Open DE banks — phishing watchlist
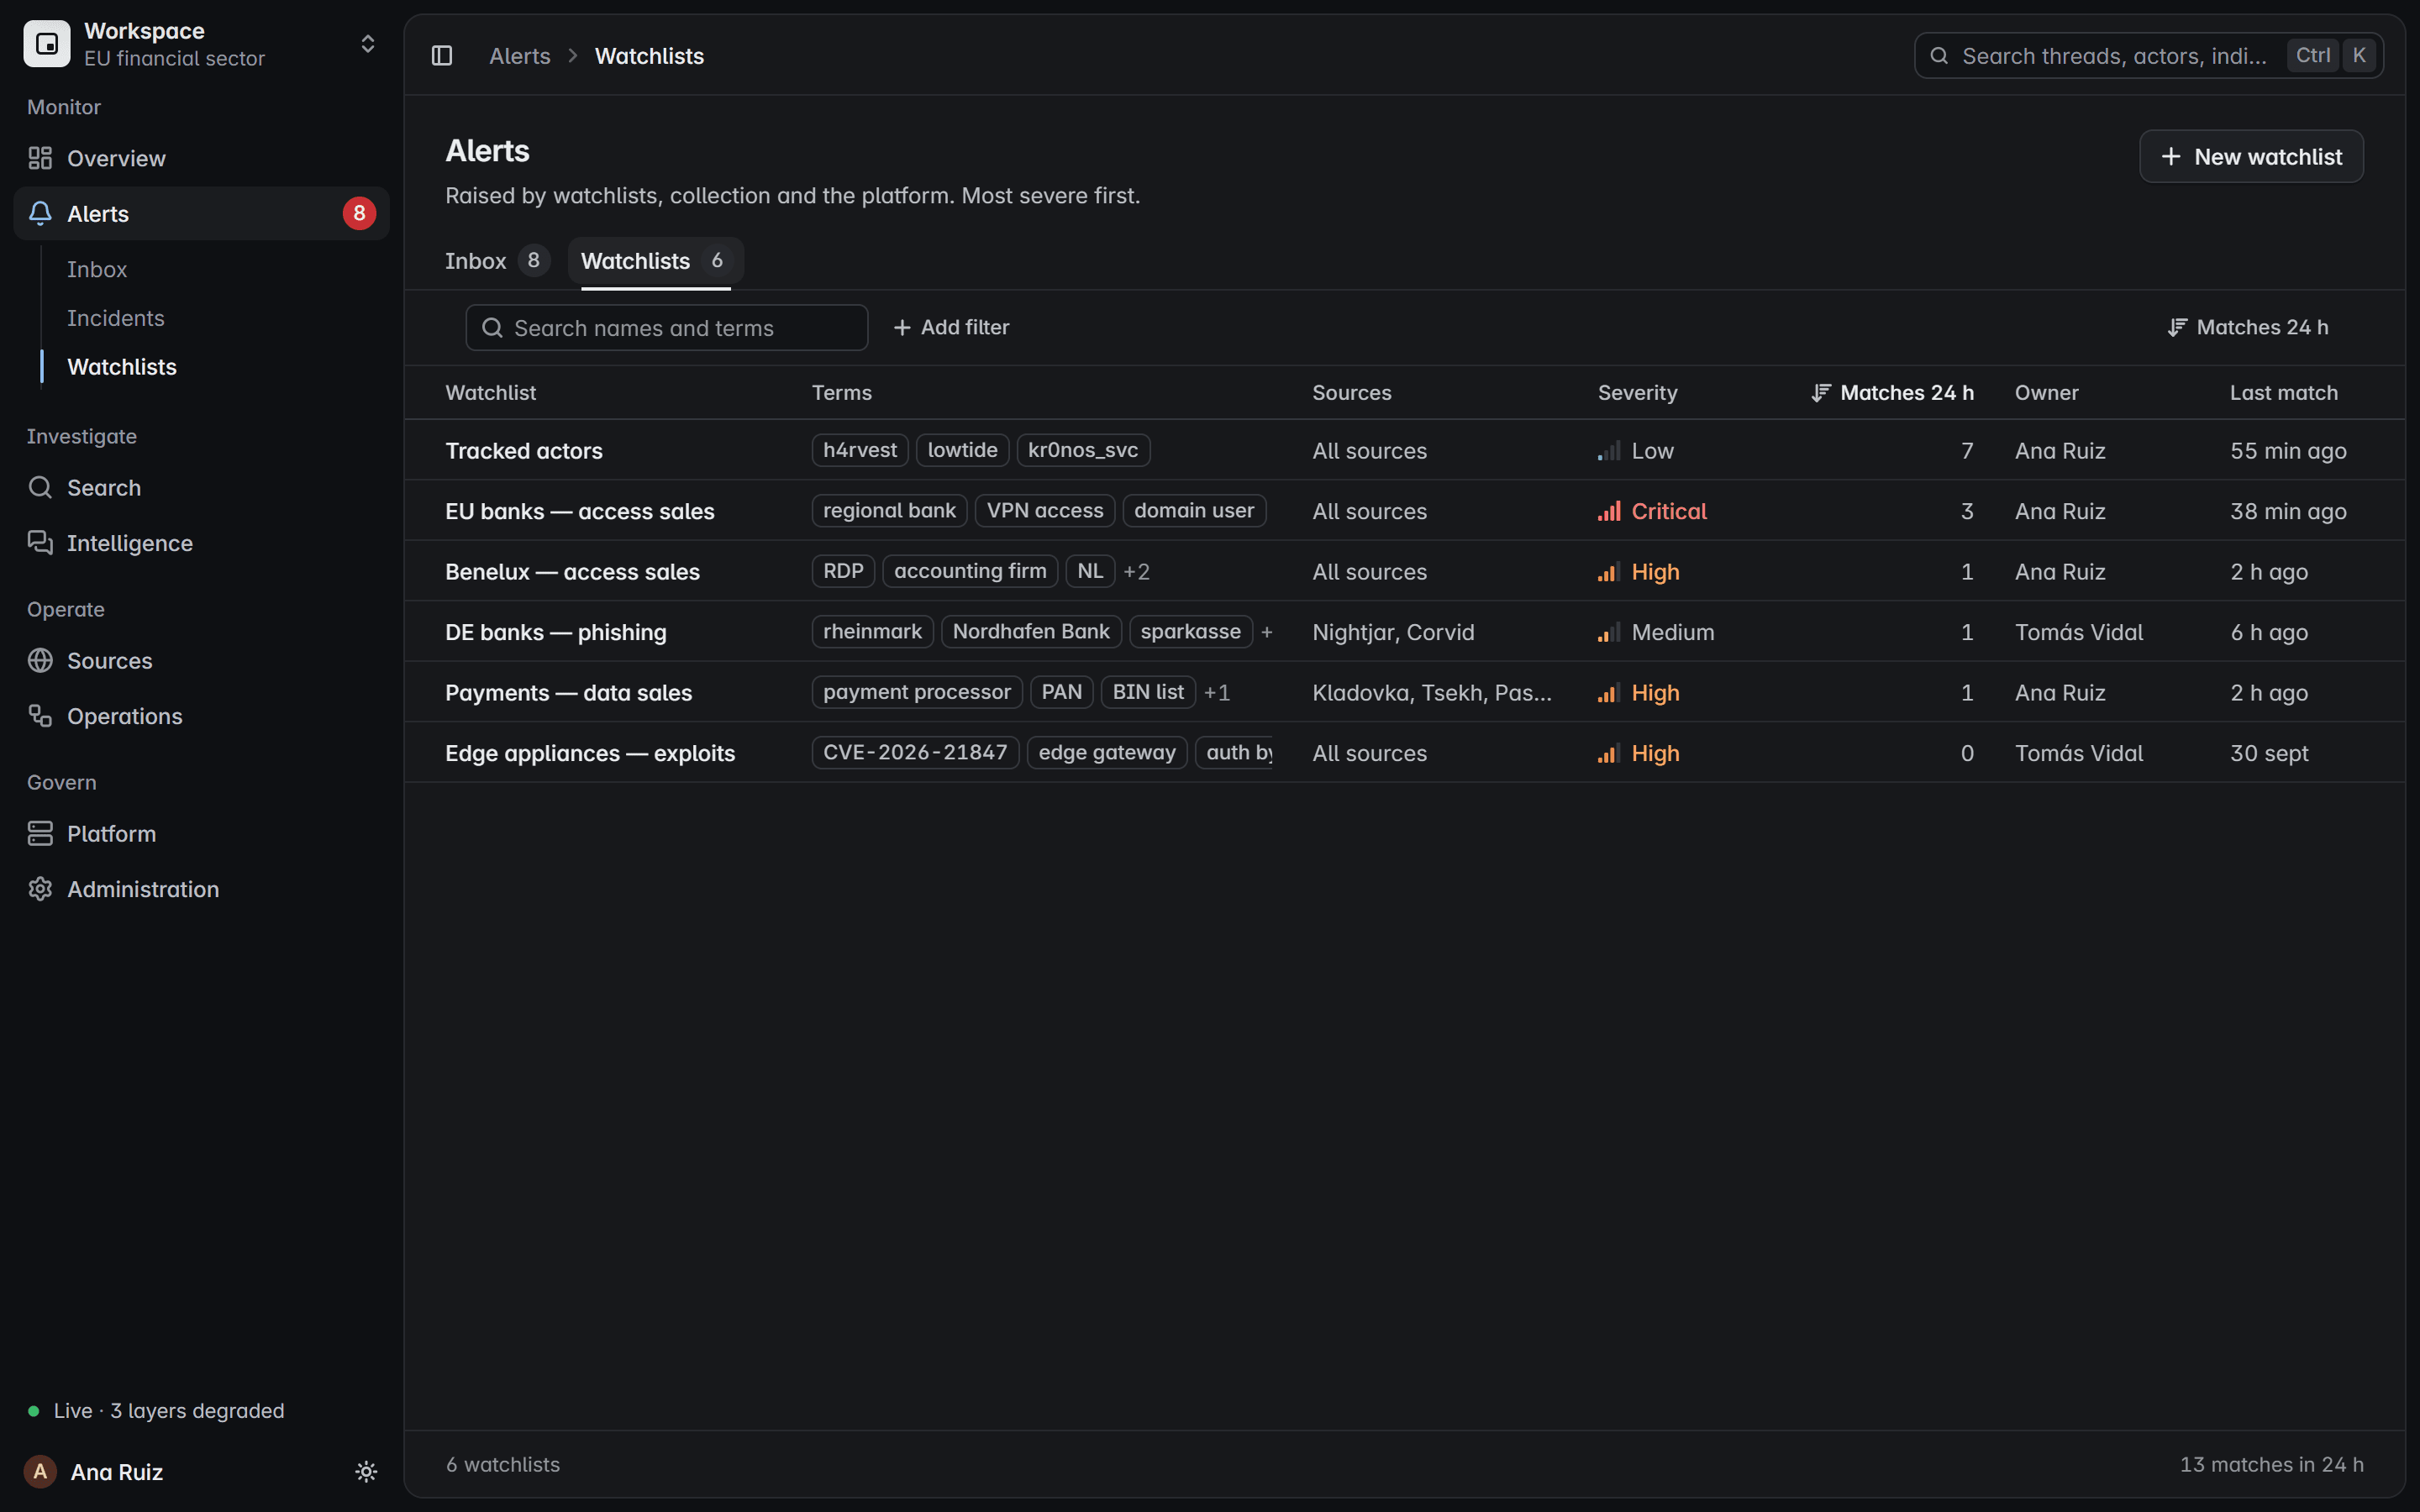Screen dimensions: 2420x1512 tap(556, 633)
